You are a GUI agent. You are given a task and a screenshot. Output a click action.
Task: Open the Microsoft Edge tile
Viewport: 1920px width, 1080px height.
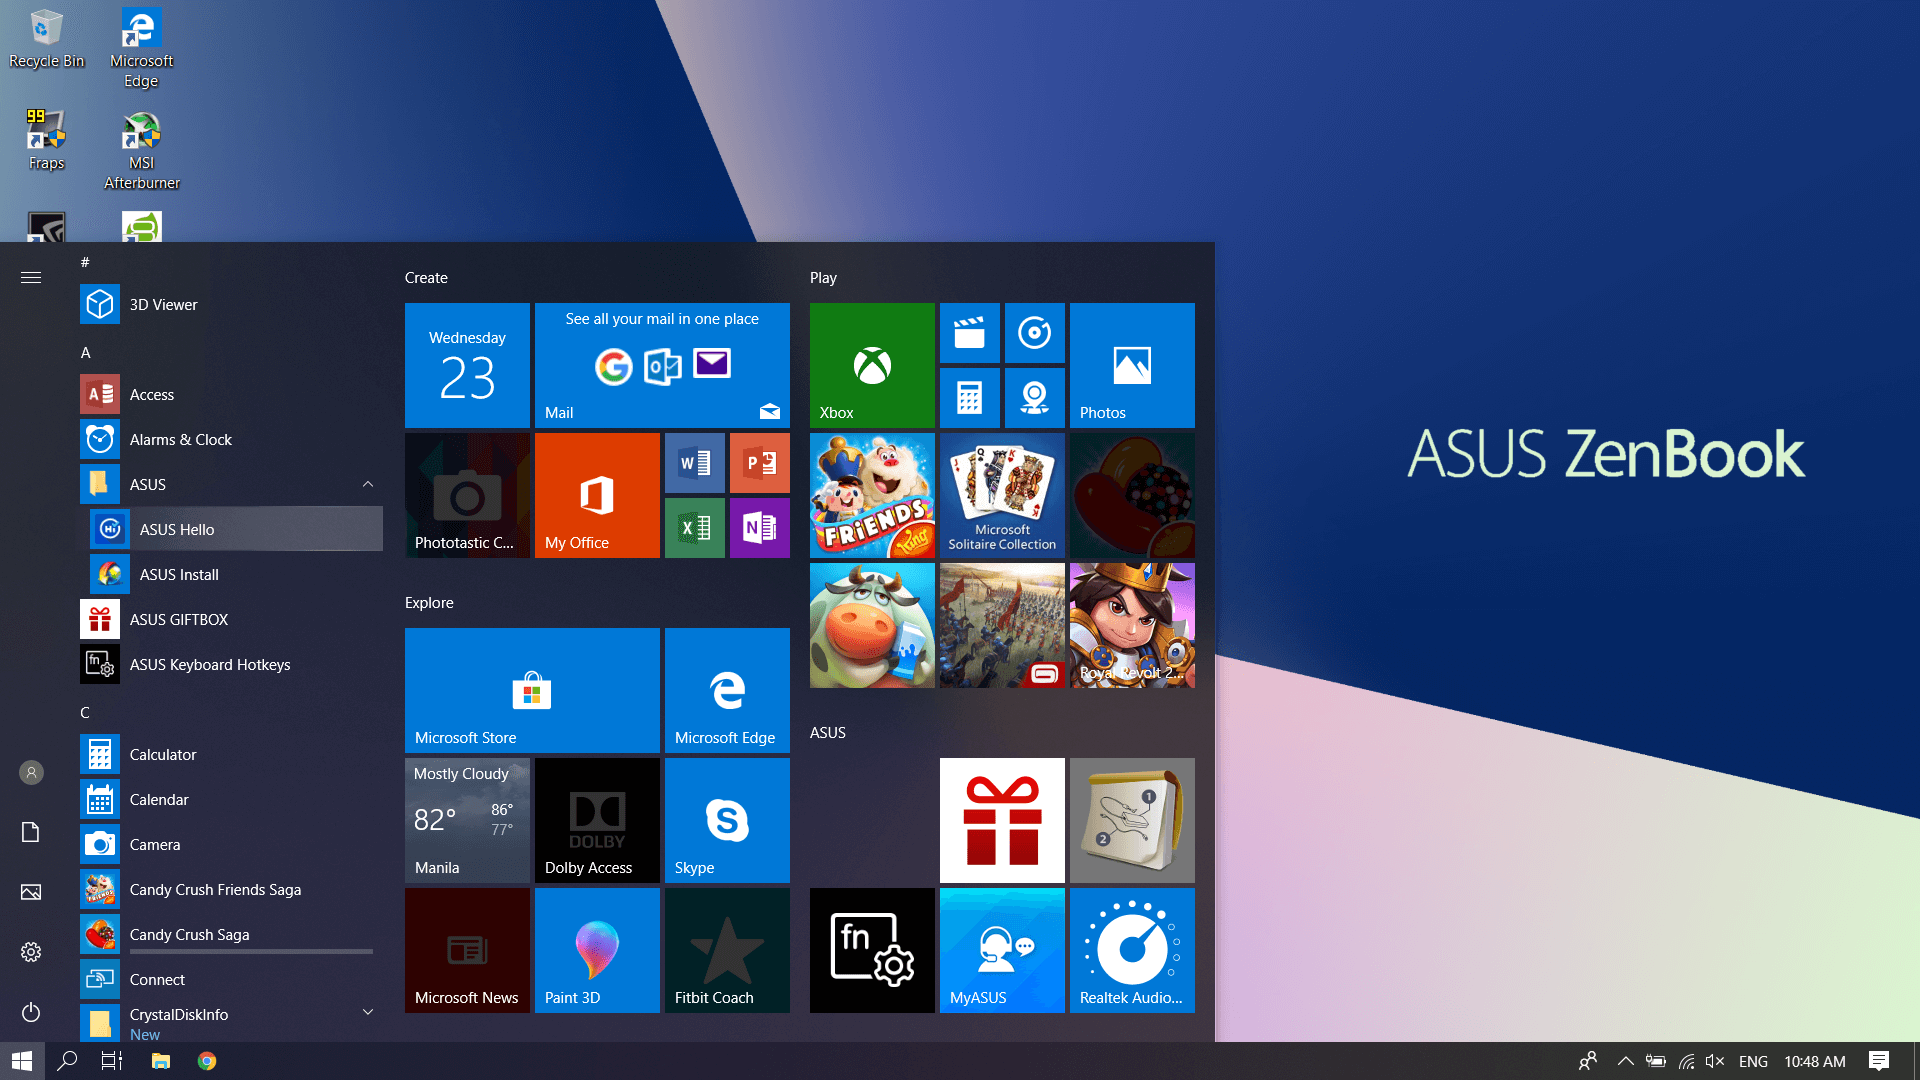pos(727,690)
